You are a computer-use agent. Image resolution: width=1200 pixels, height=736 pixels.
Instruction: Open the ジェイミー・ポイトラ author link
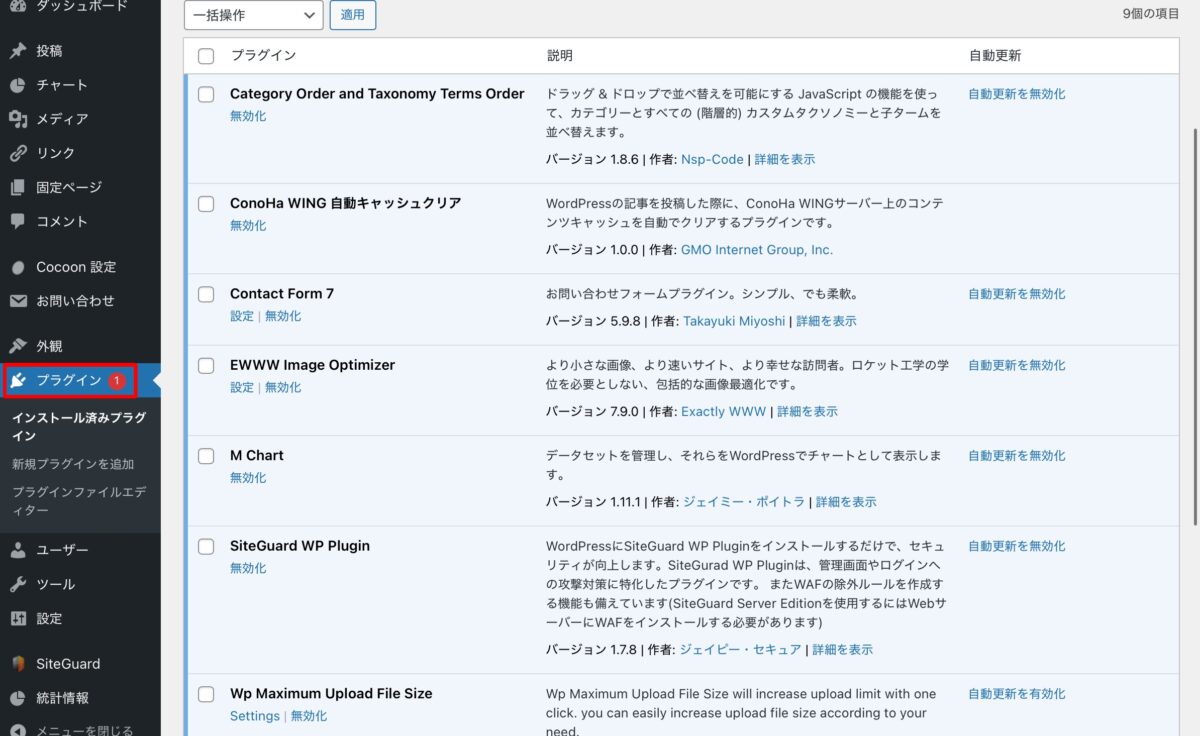tap(744, 502)
